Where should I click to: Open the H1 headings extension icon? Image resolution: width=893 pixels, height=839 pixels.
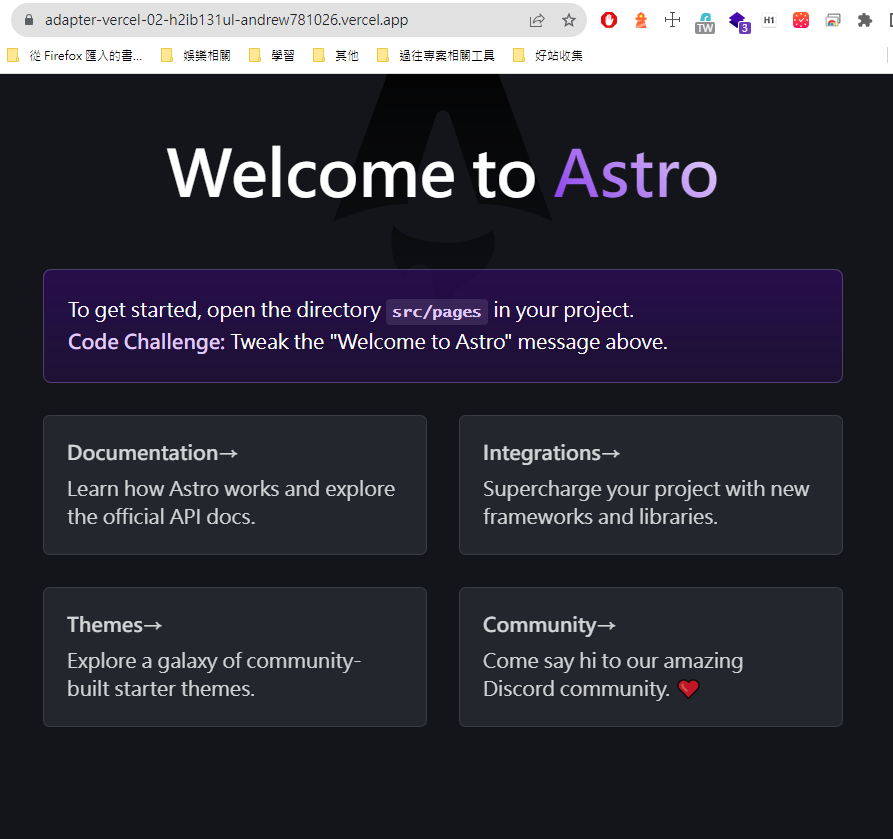pyautogui.click(x=769, y=20)
